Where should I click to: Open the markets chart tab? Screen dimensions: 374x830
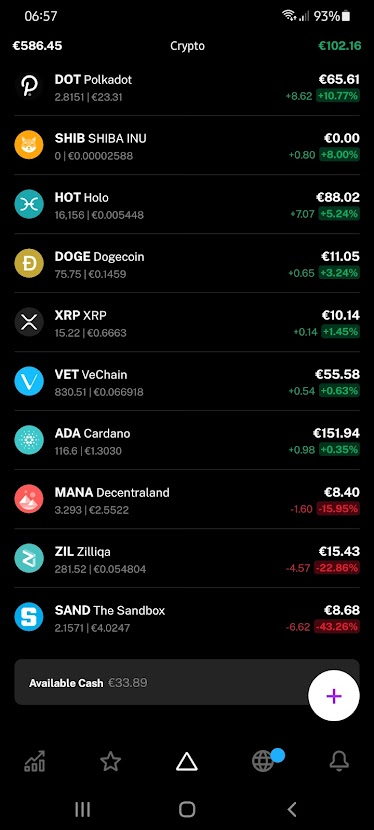[x=35, y=762]
